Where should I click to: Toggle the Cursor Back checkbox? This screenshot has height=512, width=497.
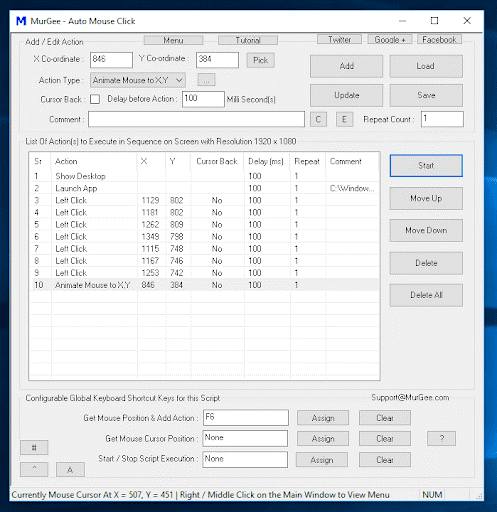click(x=95, y=99)
